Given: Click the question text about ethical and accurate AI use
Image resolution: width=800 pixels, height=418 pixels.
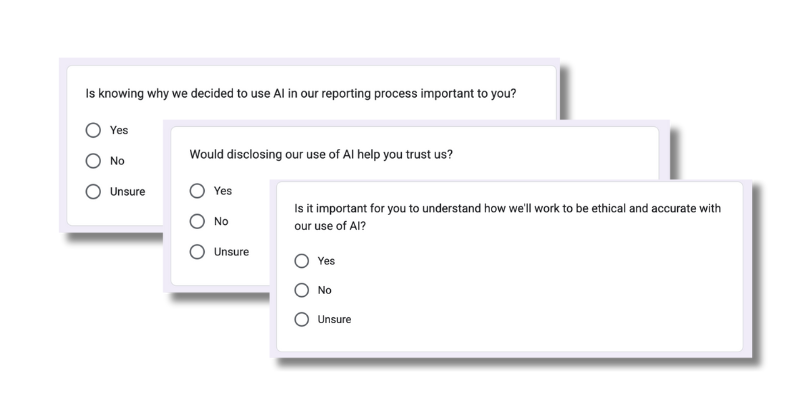Looking at the screenshot, I should 507,208.
